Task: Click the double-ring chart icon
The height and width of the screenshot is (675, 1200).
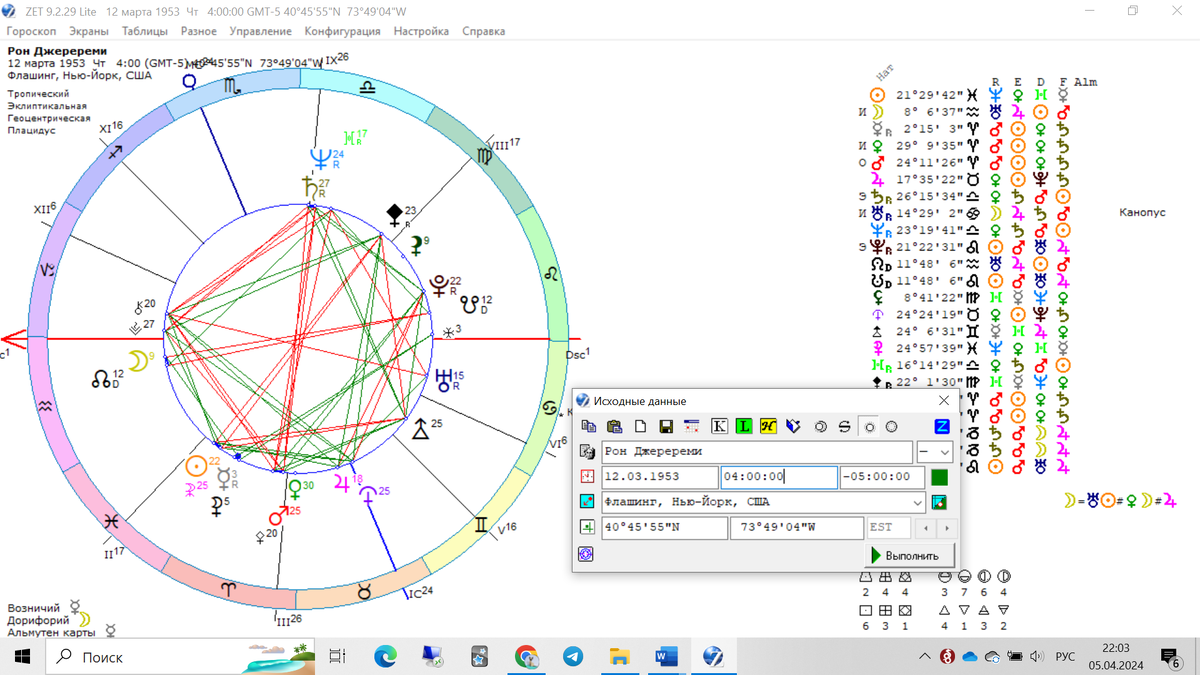Action: (x=820, y=426)
